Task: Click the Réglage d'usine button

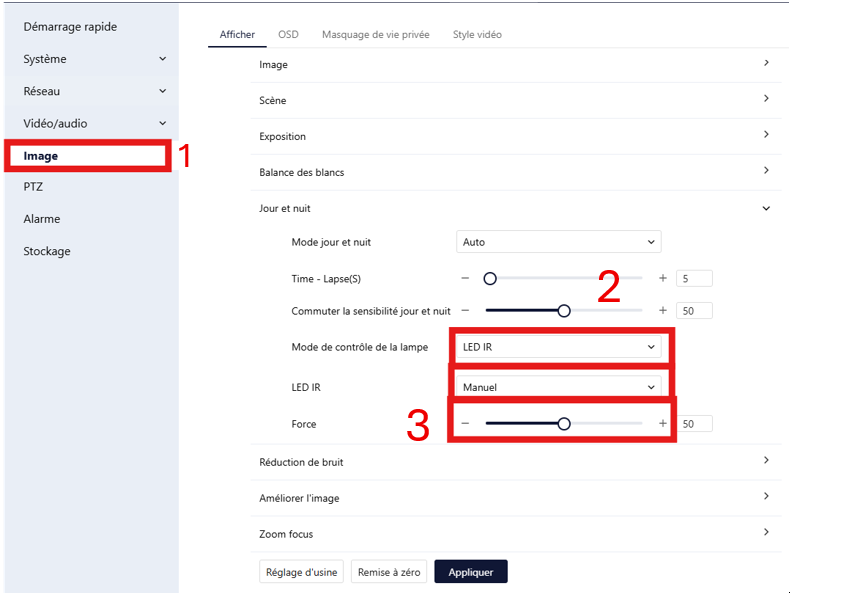Action: pos(302,572)
